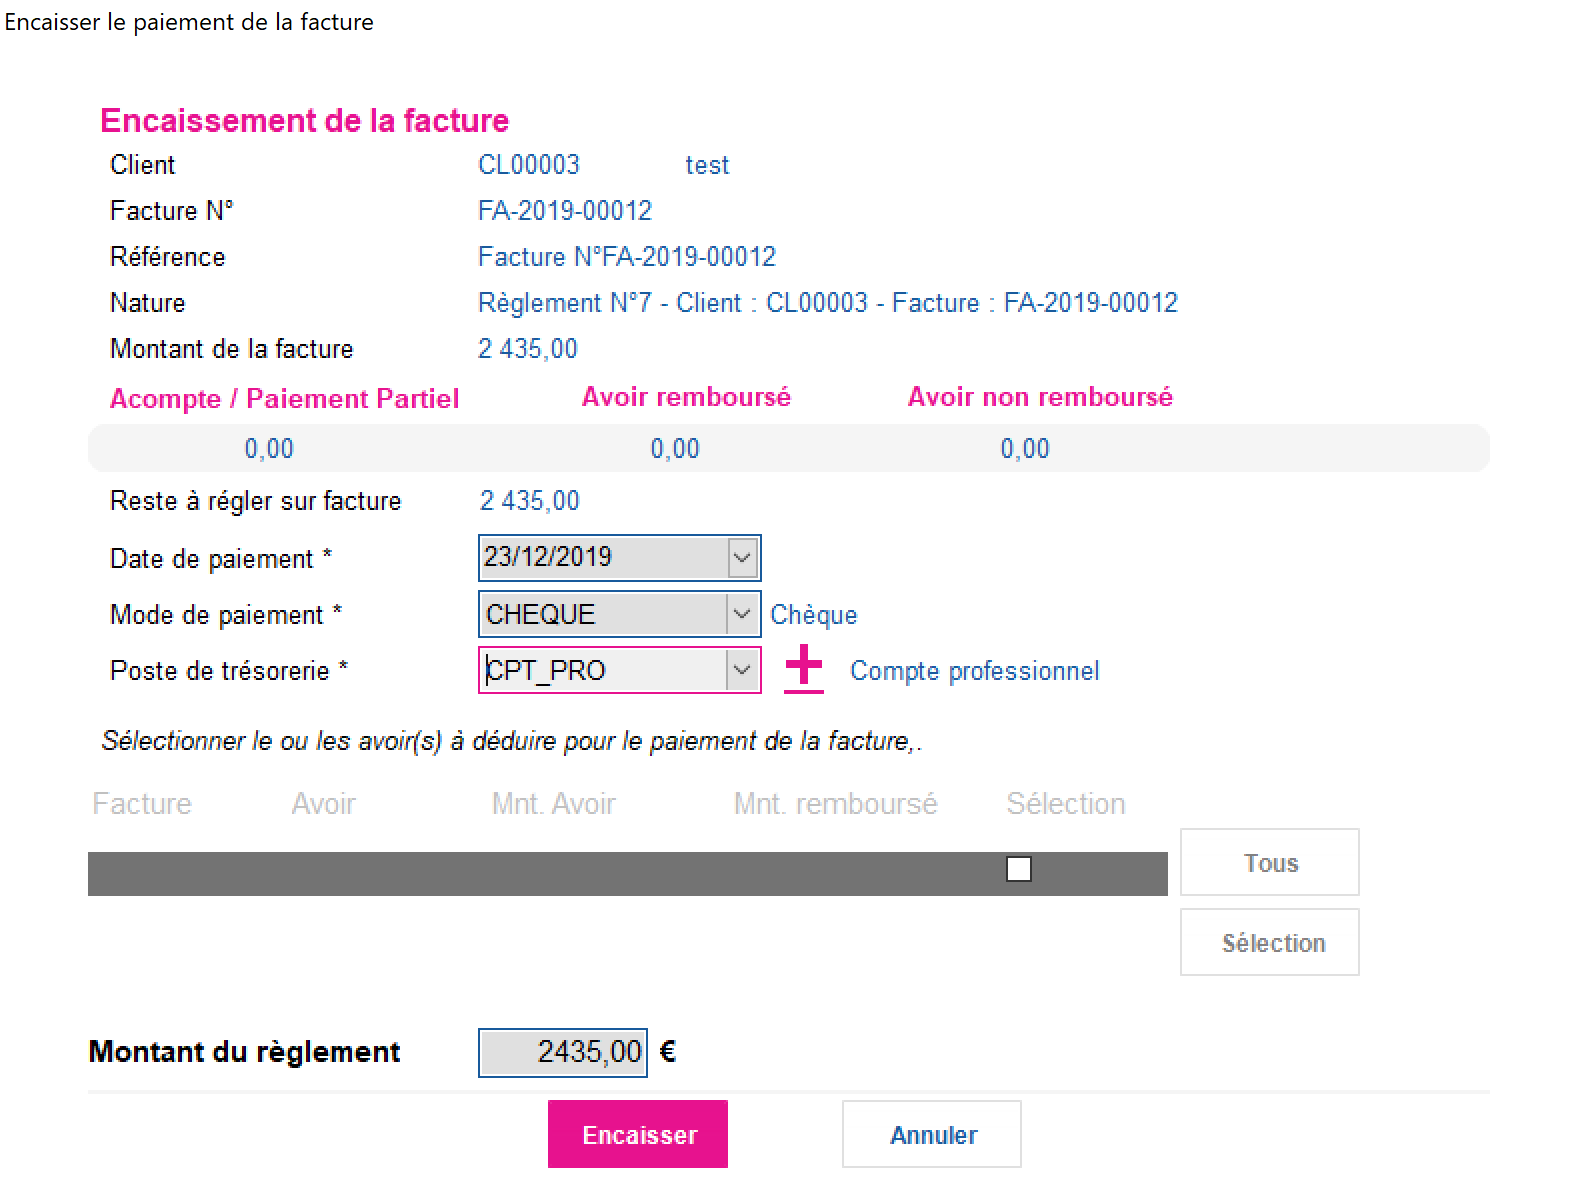1573x1183 pixels.
Task: Open the Date de paiement dropdown arrow
Action: click(x=742, y=558)
